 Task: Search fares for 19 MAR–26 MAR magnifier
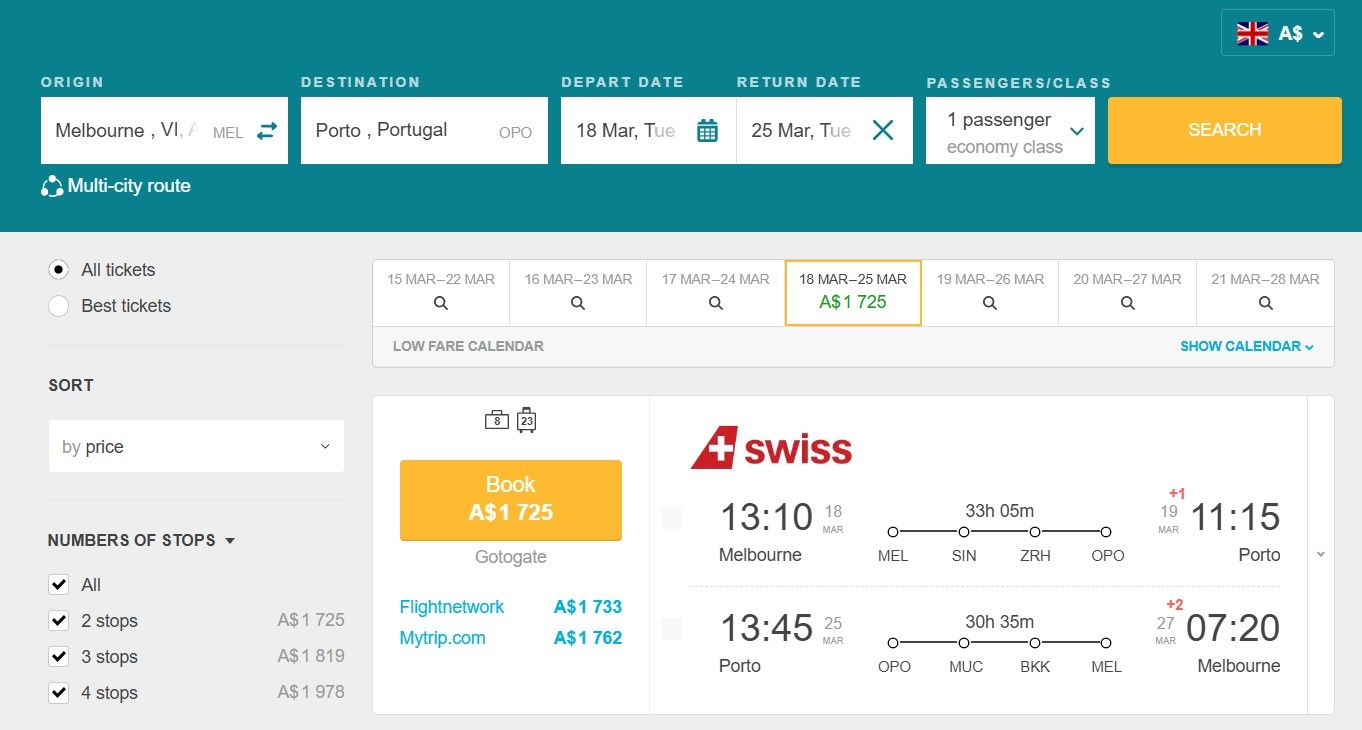coord(990,303)
